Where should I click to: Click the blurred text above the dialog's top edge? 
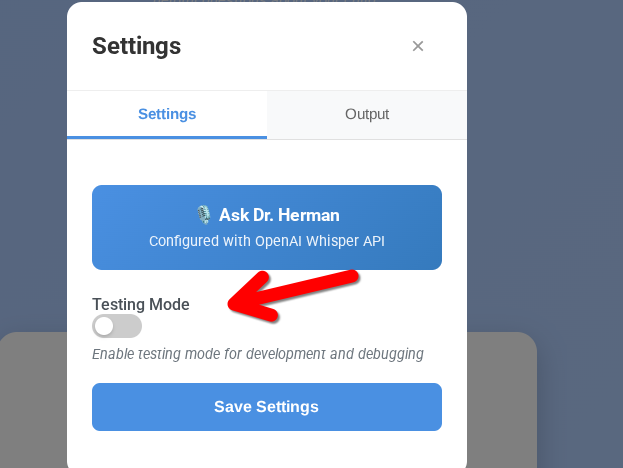click(264, 1)
